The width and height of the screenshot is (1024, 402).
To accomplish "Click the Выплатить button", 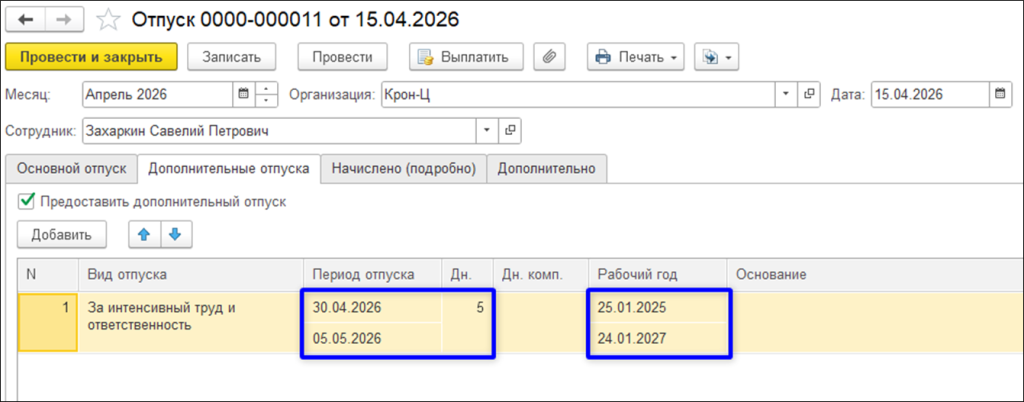I will 466,57.
